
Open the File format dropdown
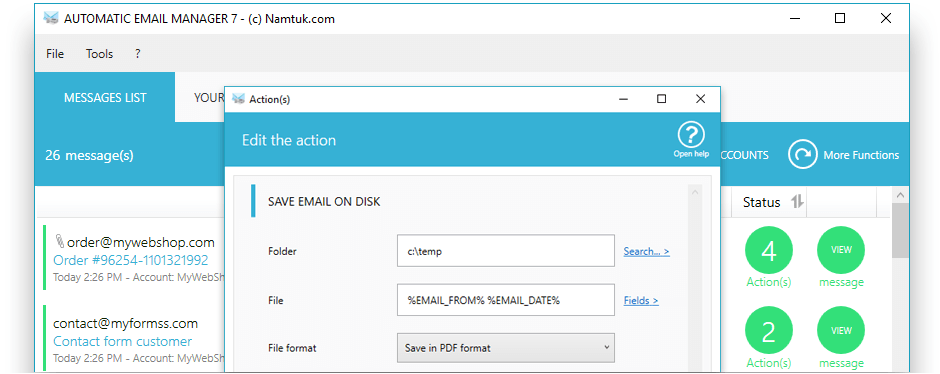coord(505,348)
